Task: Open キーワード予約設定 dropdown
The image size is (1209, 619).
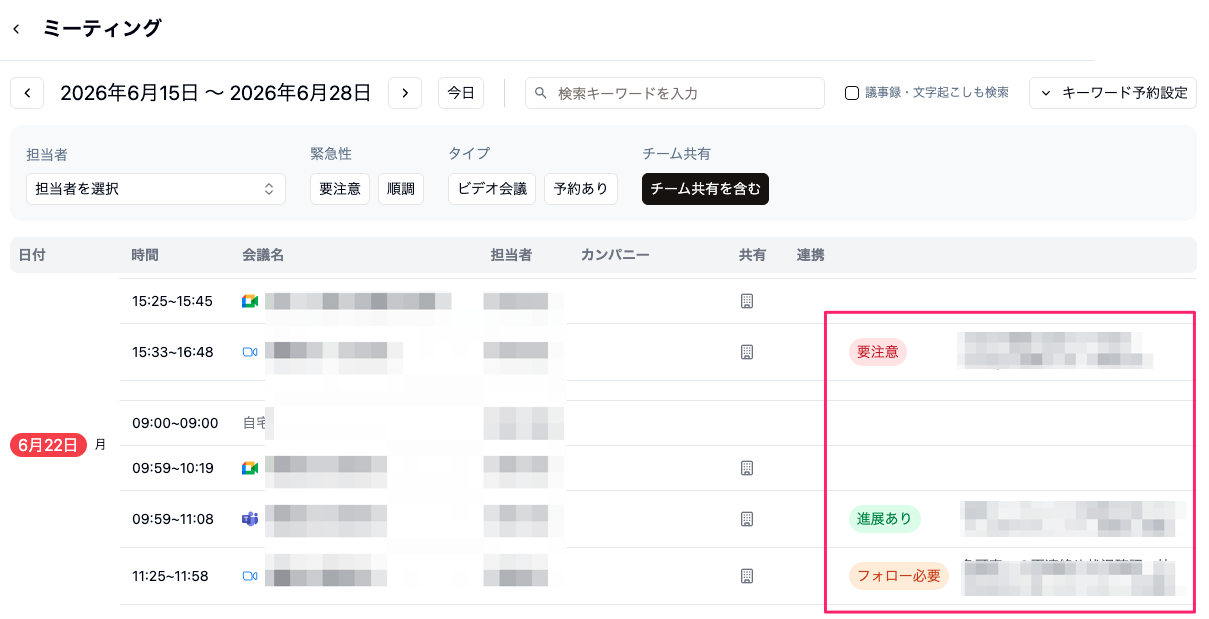Action: (1113, 93)
